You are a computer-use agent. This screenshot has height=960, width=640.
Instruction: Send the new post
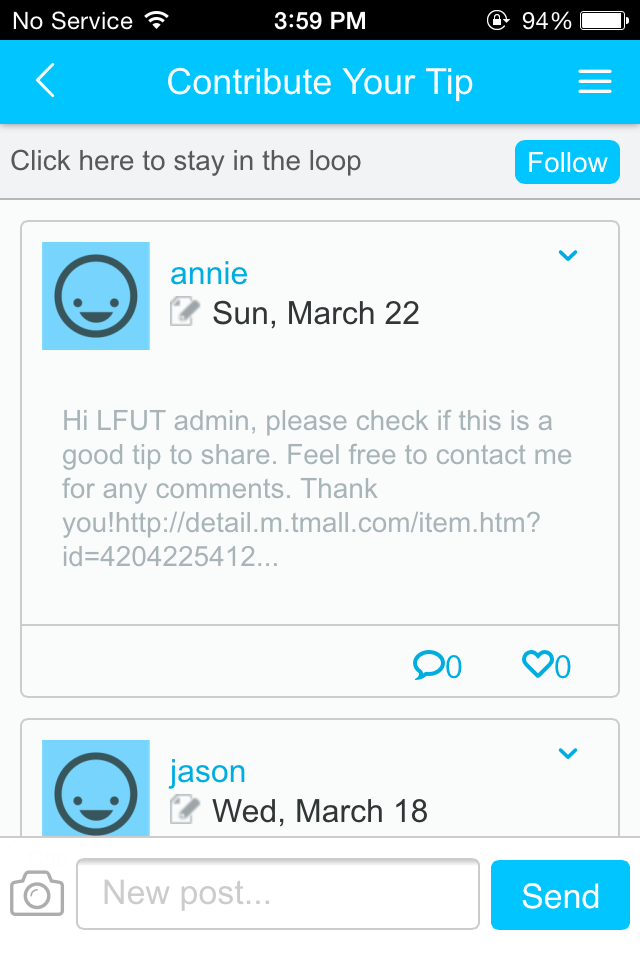coord(560,895)
